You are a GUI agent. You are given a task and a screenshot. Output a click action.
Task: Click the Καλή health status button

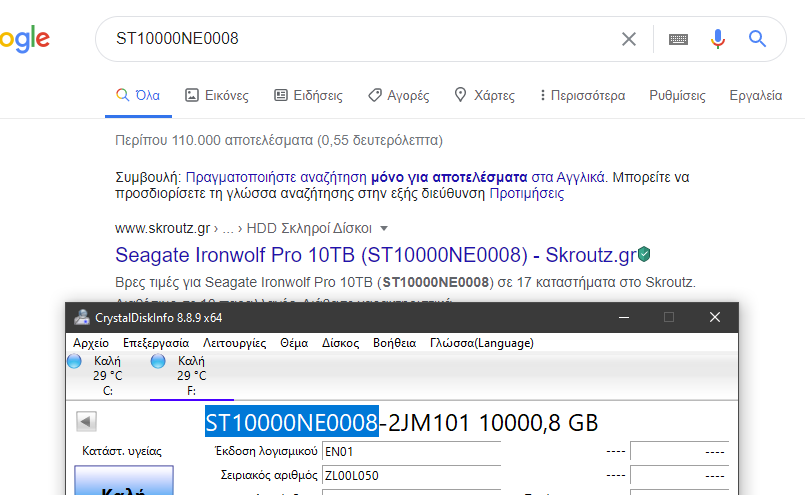[x=124, y=481]
